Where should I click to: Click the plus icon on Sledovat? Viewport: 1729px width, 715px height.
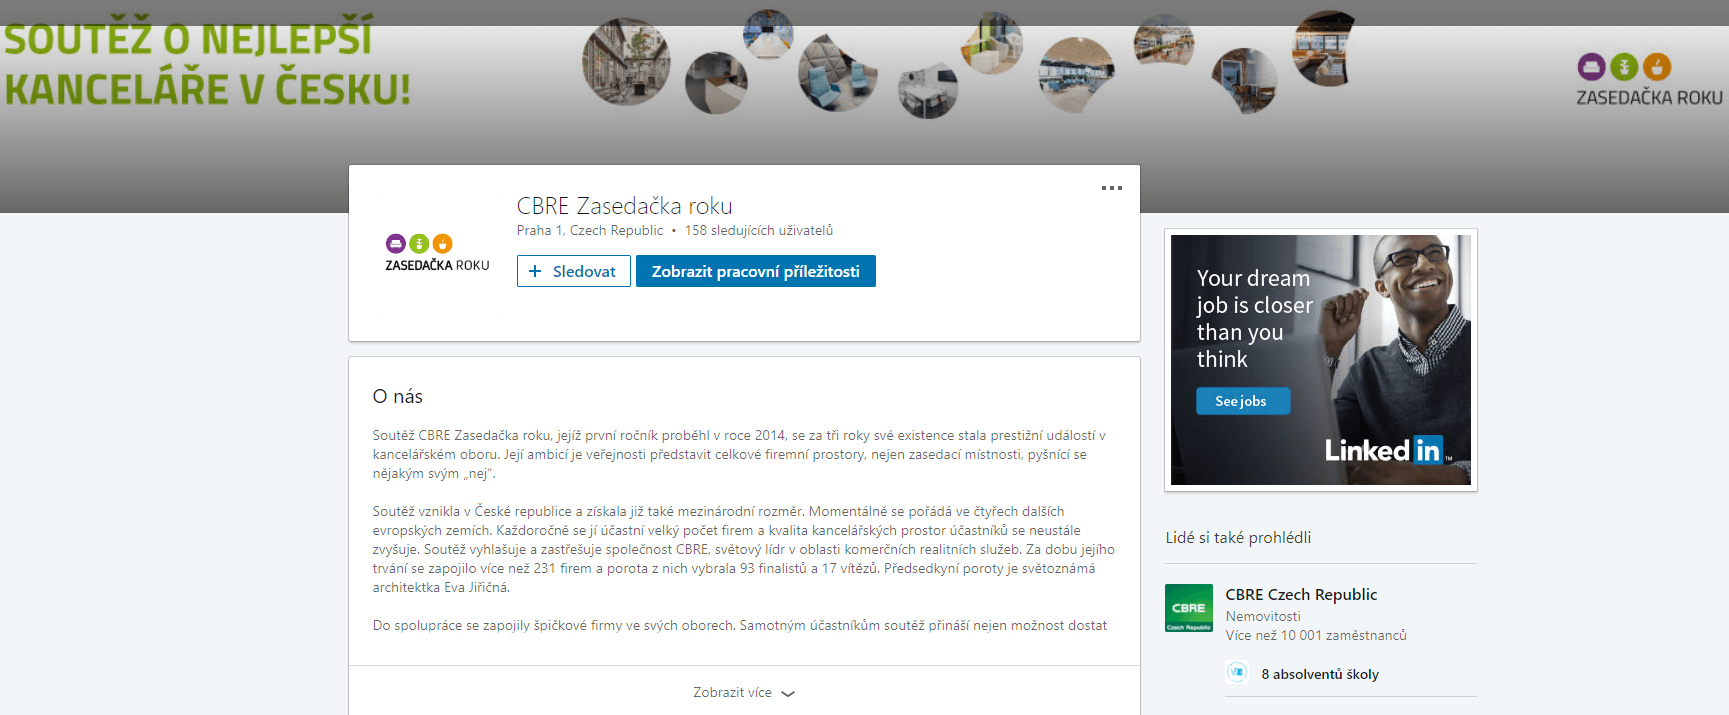(535, 271)
